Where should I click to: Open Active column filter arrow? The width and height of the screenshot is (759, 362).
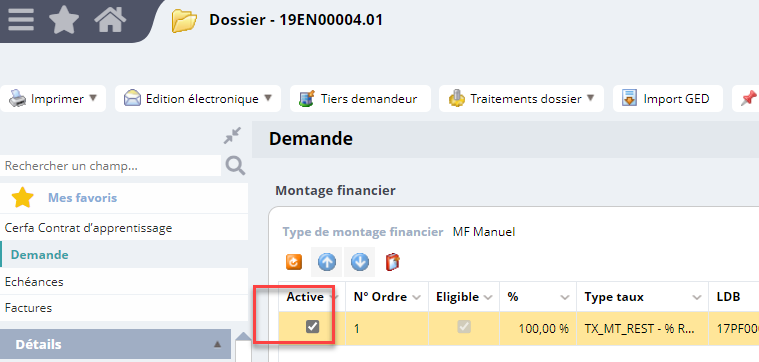tap(333, 297)
